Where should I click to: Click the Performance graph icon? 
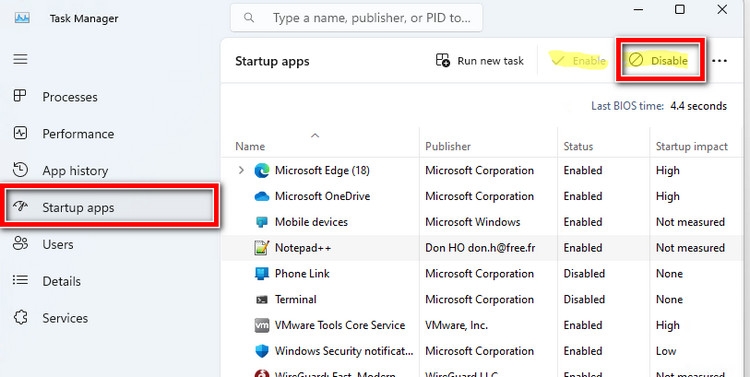coord(20,133)
